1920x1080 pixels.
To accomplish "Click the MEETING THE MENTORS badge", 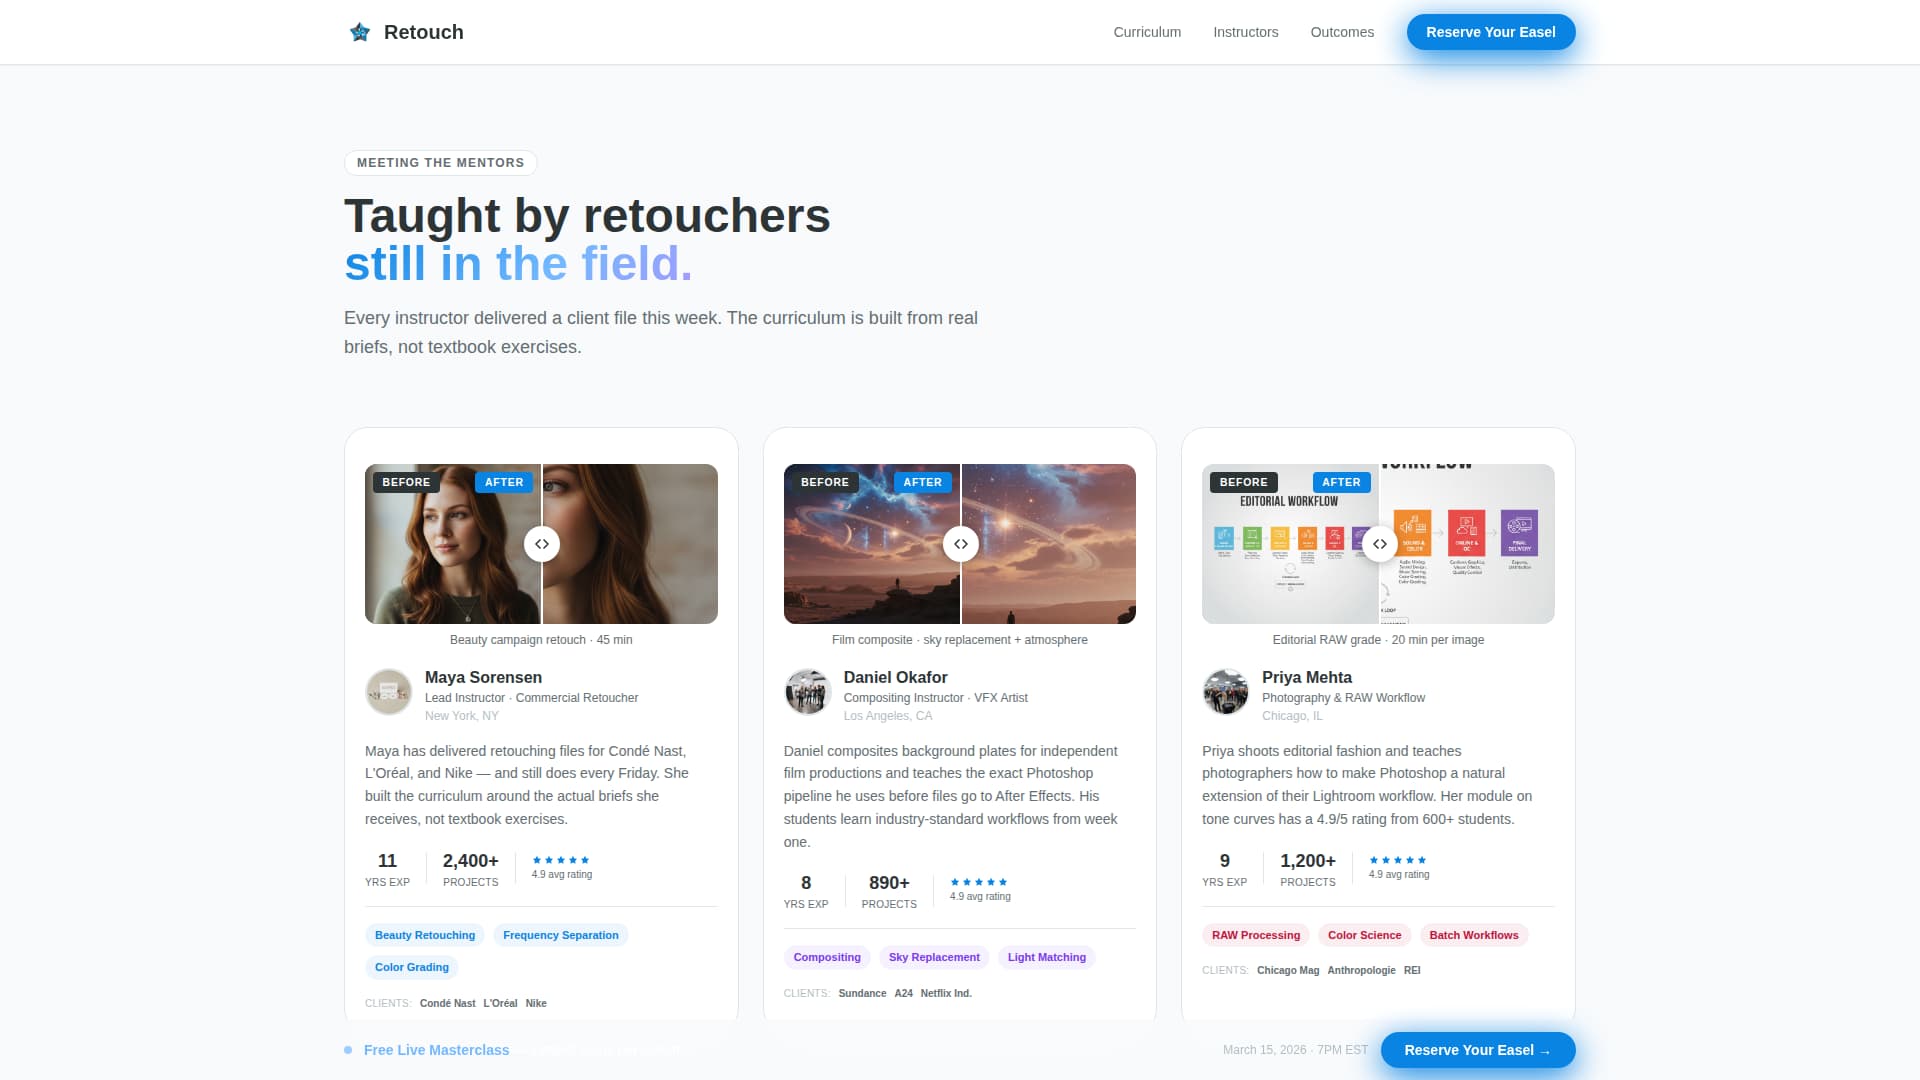I will [440, 163].
